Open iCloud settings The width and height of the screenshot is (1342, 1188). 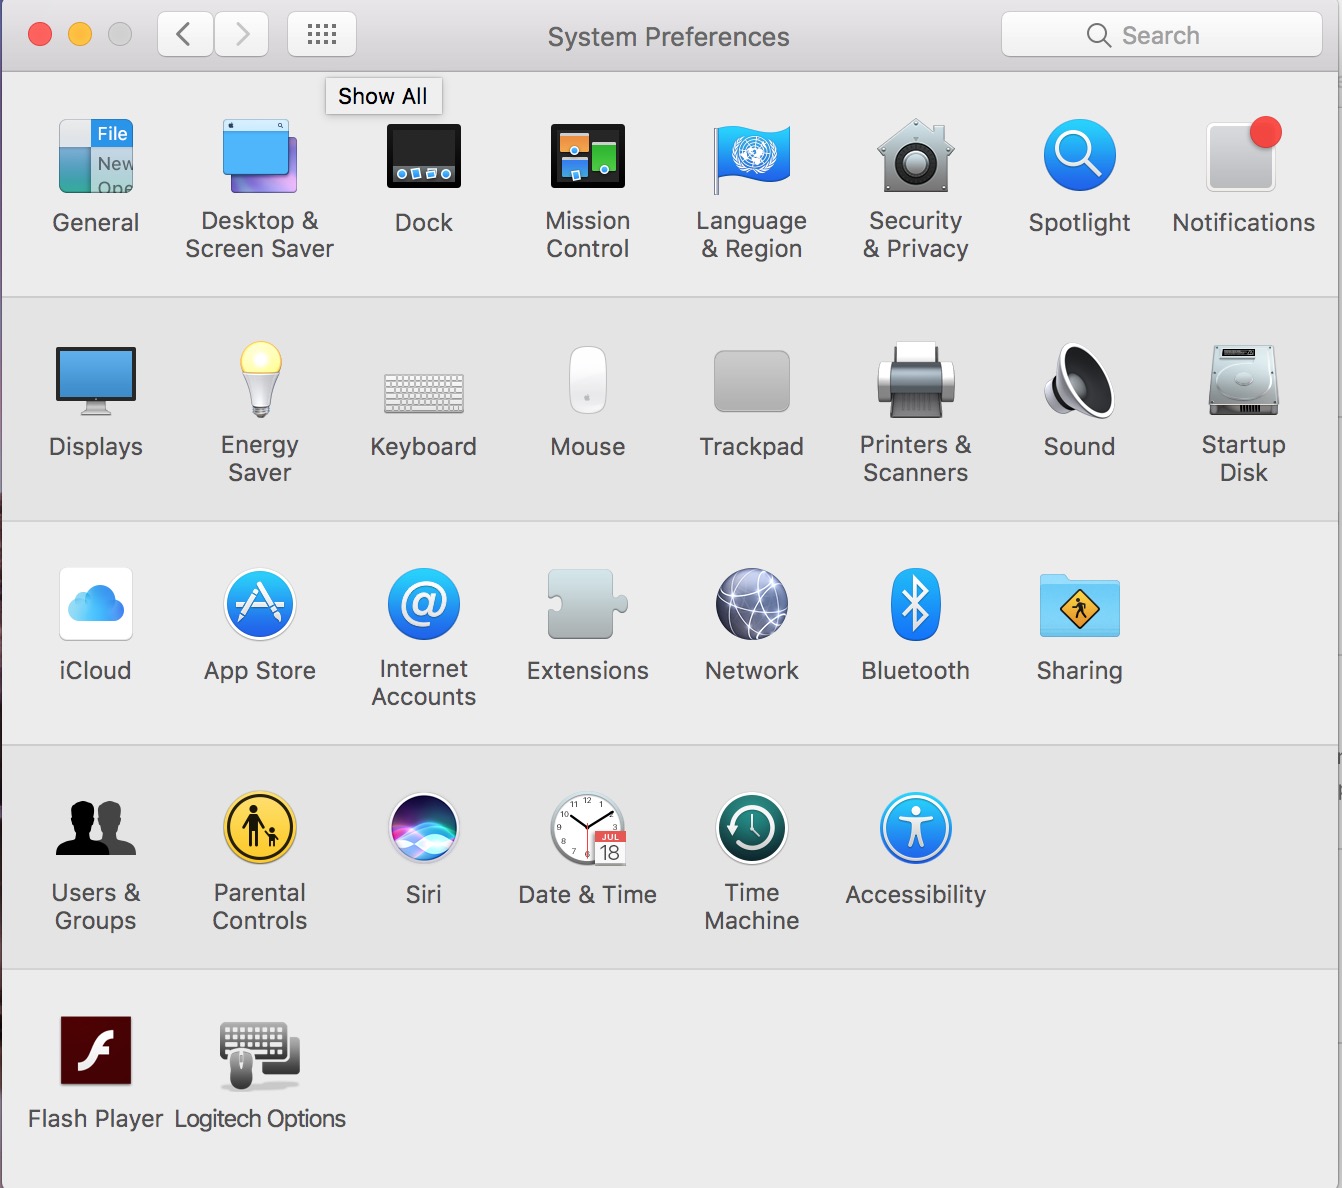pyautogui.click(x=96, y=605)
